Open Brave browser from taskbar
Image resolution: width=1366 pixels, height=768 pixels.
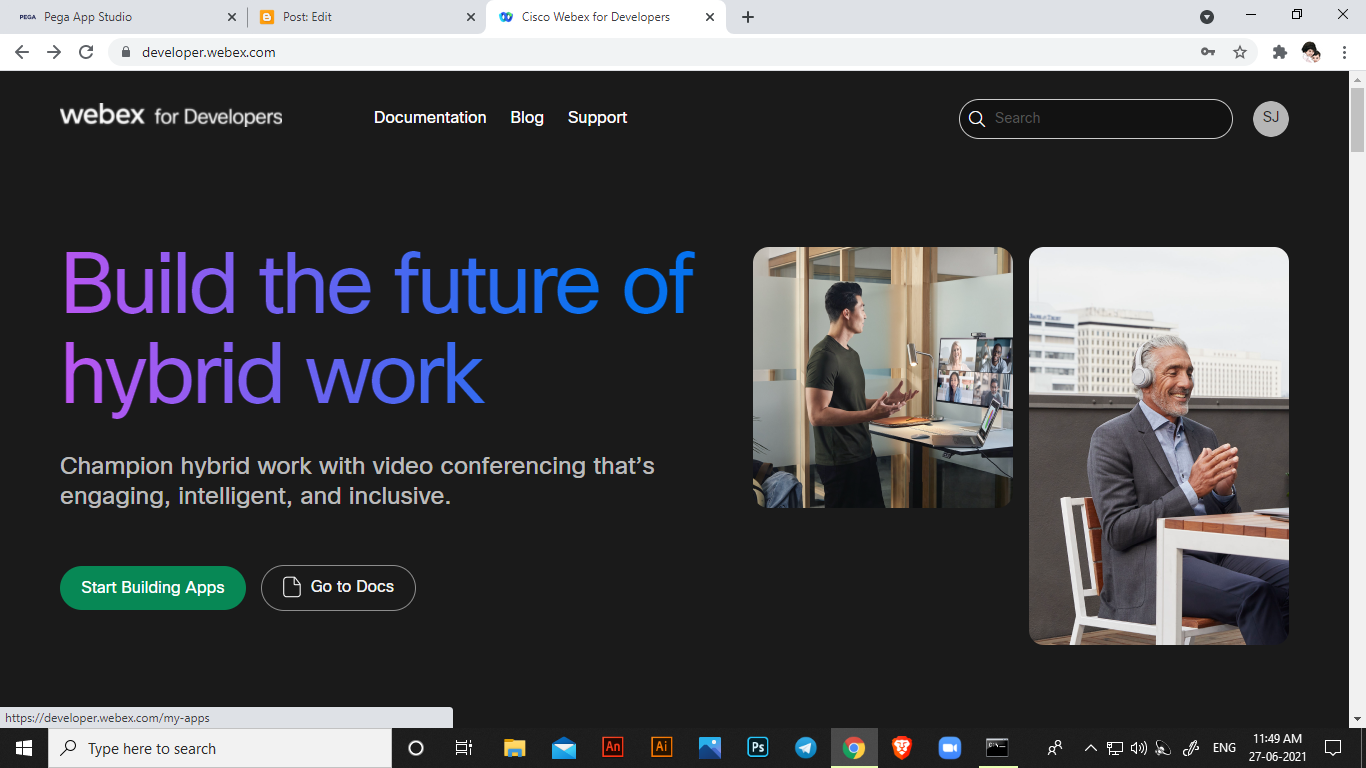pyautogui.click(x=902, y=747)
